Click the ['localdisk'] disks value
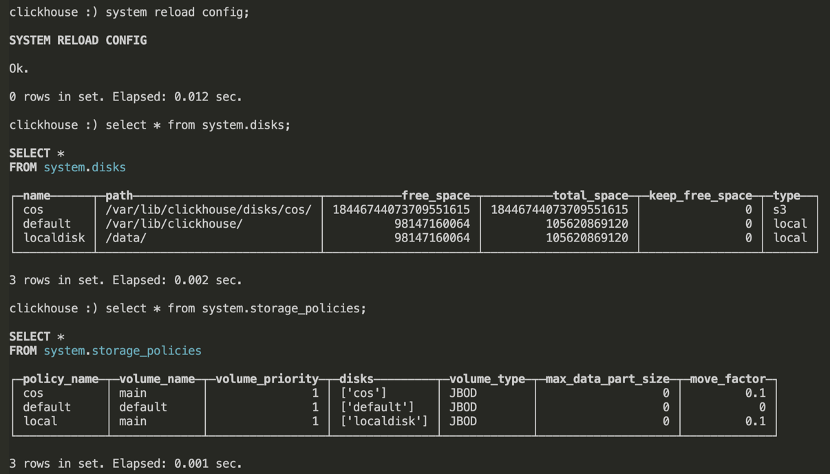 [x=384, y=421]
